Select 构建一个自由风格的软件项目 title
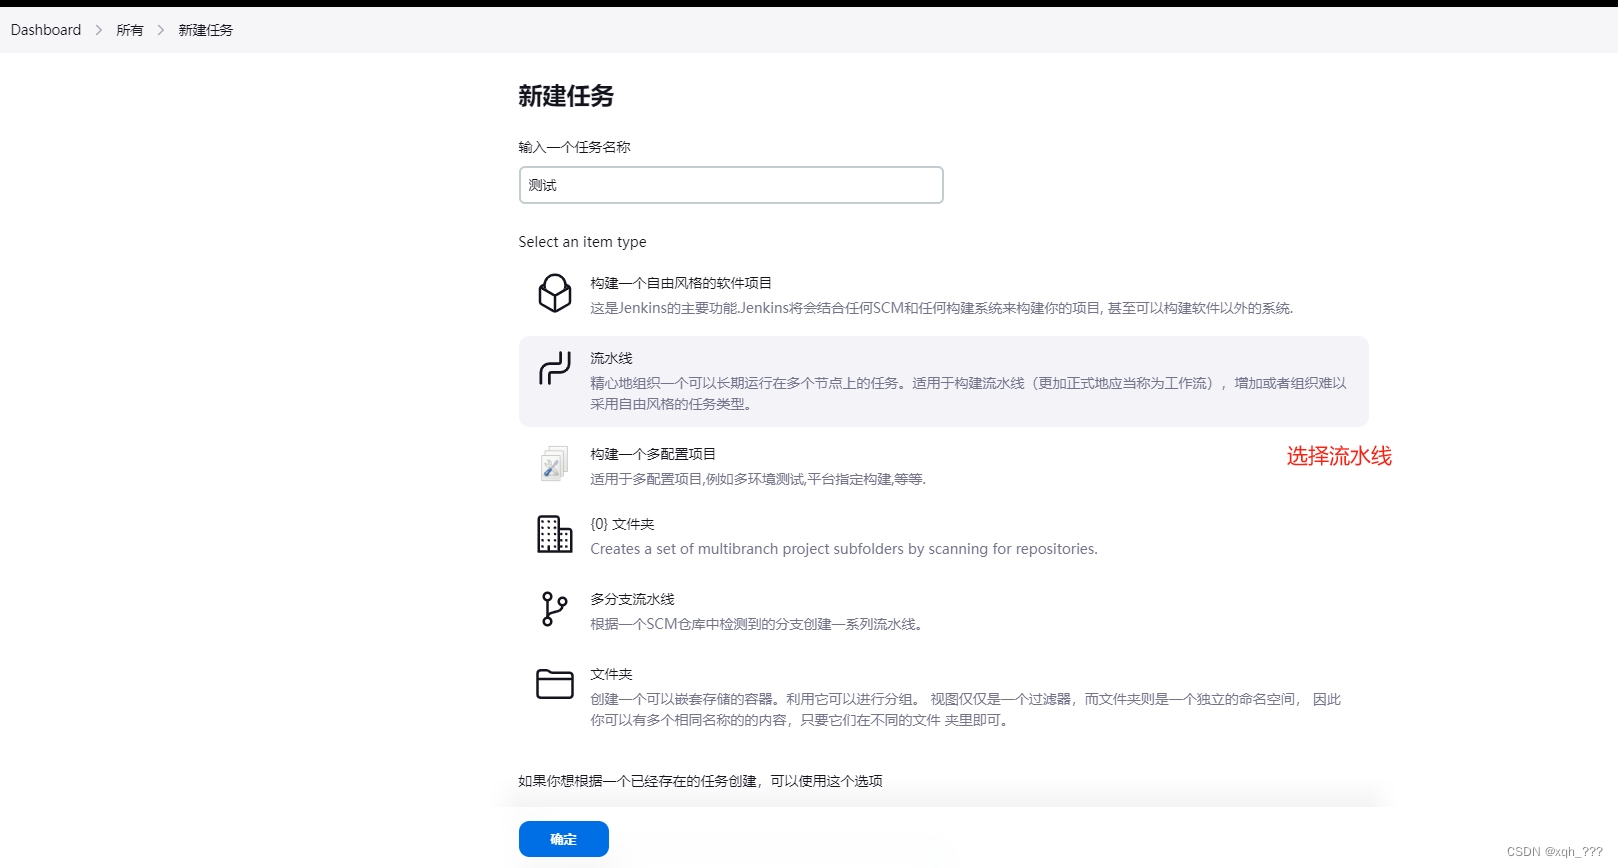The image size is (1618, 868). tap(681, 283)
